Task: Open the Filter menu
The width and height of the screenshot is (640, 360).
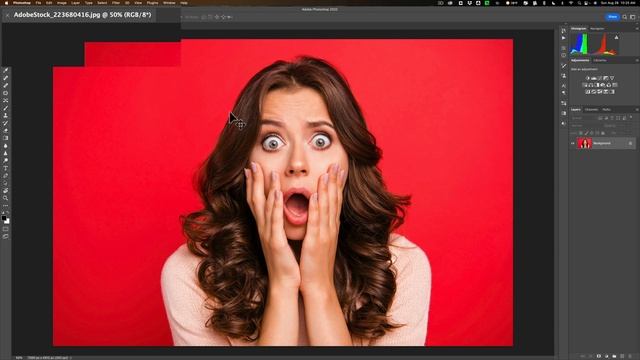Action: click(x=116, y=3)
